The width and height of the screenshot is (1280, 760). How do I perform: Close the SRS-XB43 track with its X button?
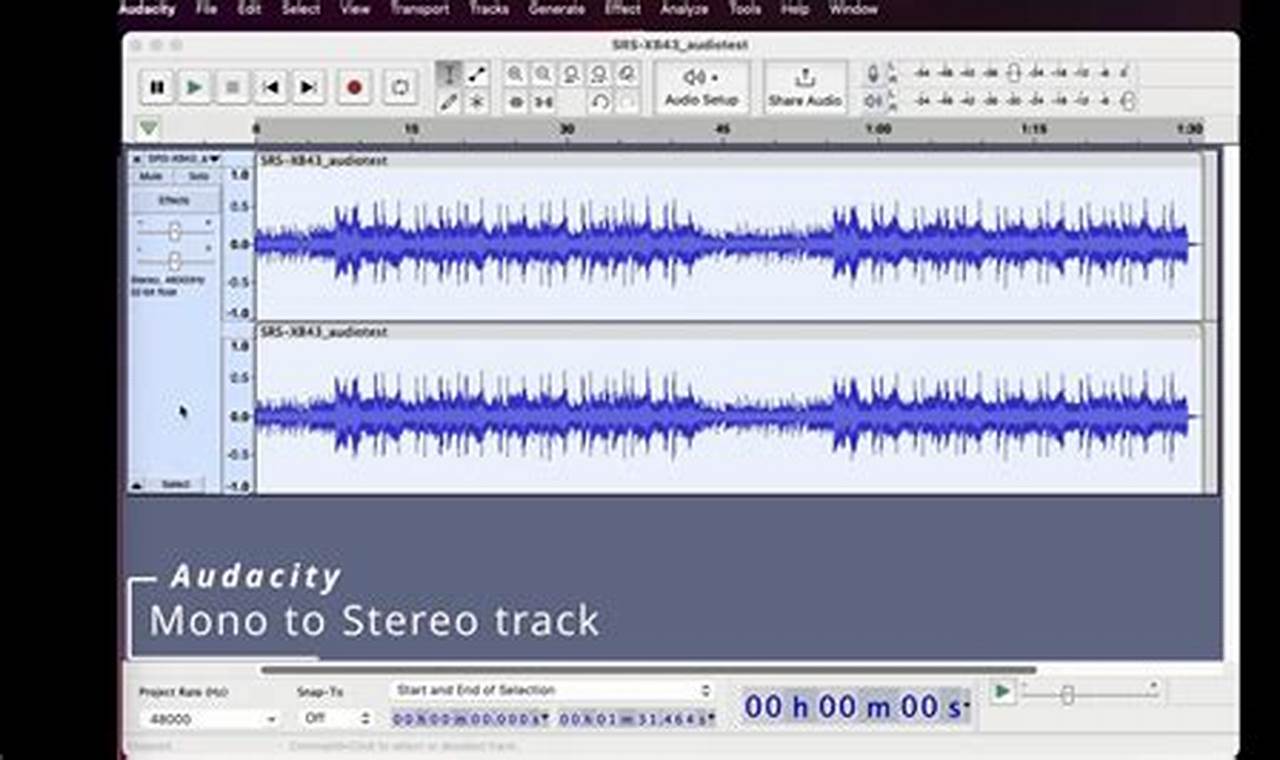[x=137, y=159]
